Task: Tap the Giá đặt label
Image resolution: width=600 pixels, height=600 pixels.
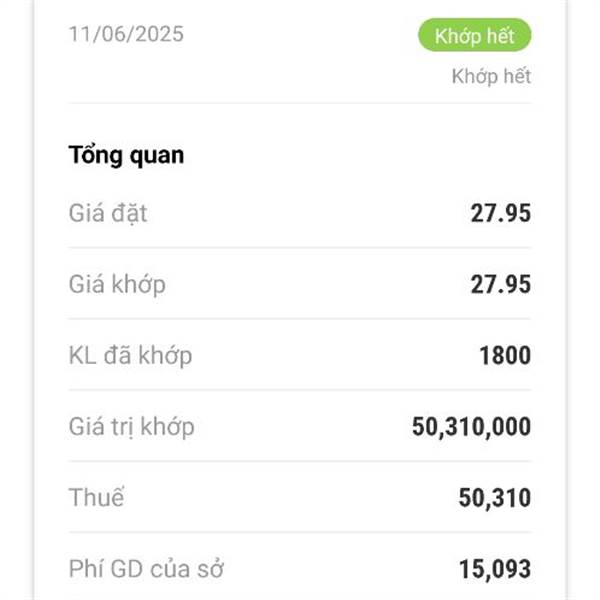Action: [108, 213]
